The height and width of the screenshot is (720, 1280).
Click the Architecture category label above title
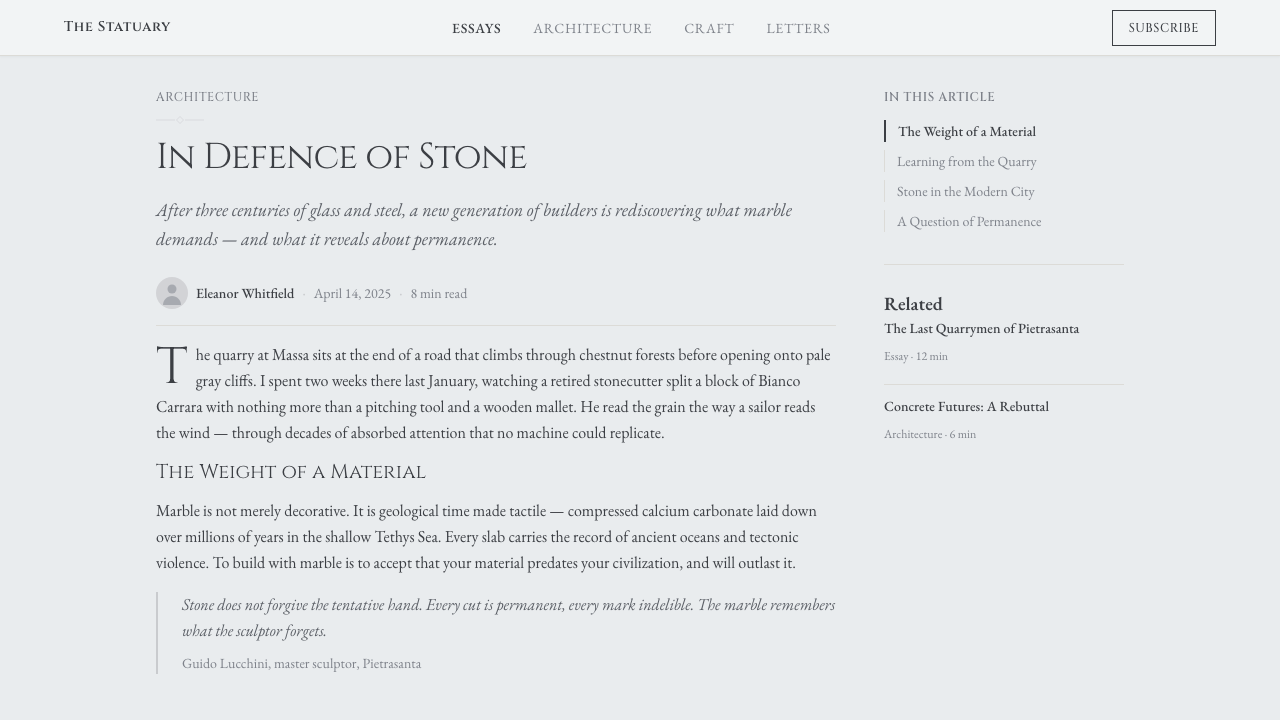(207, 97)
